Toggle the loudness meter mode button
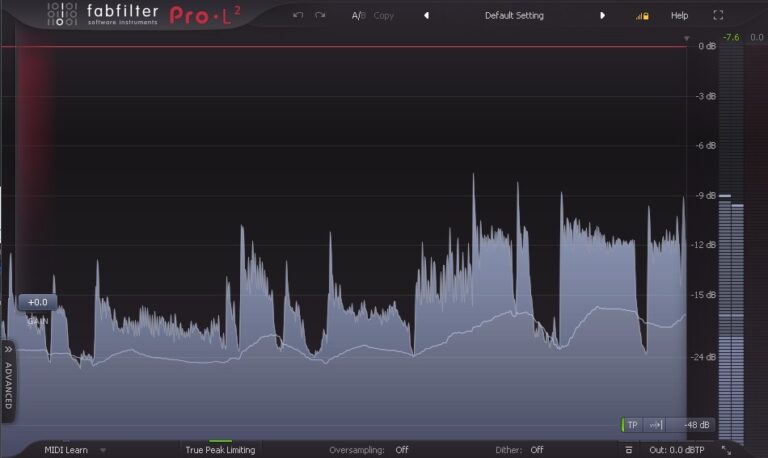Image resolution: width=768 pixels, height=458 pixels. click(653, 425)
